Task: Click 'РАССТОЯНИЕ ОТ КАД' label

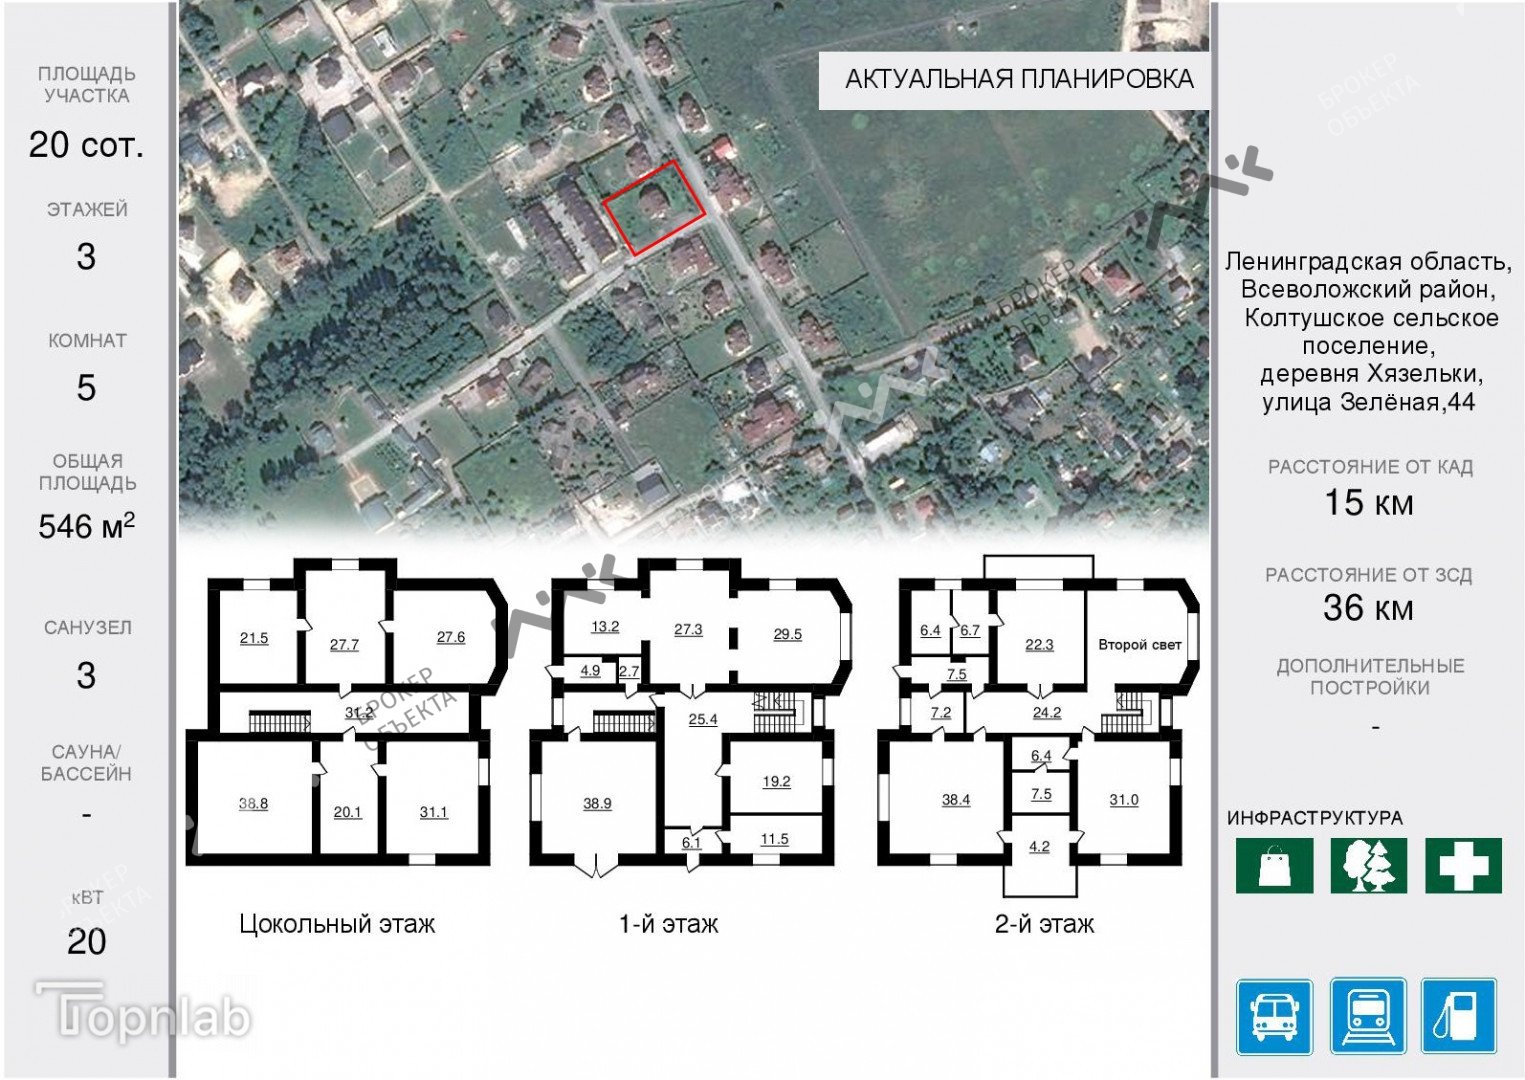Action: click(x=1369, y=467)
